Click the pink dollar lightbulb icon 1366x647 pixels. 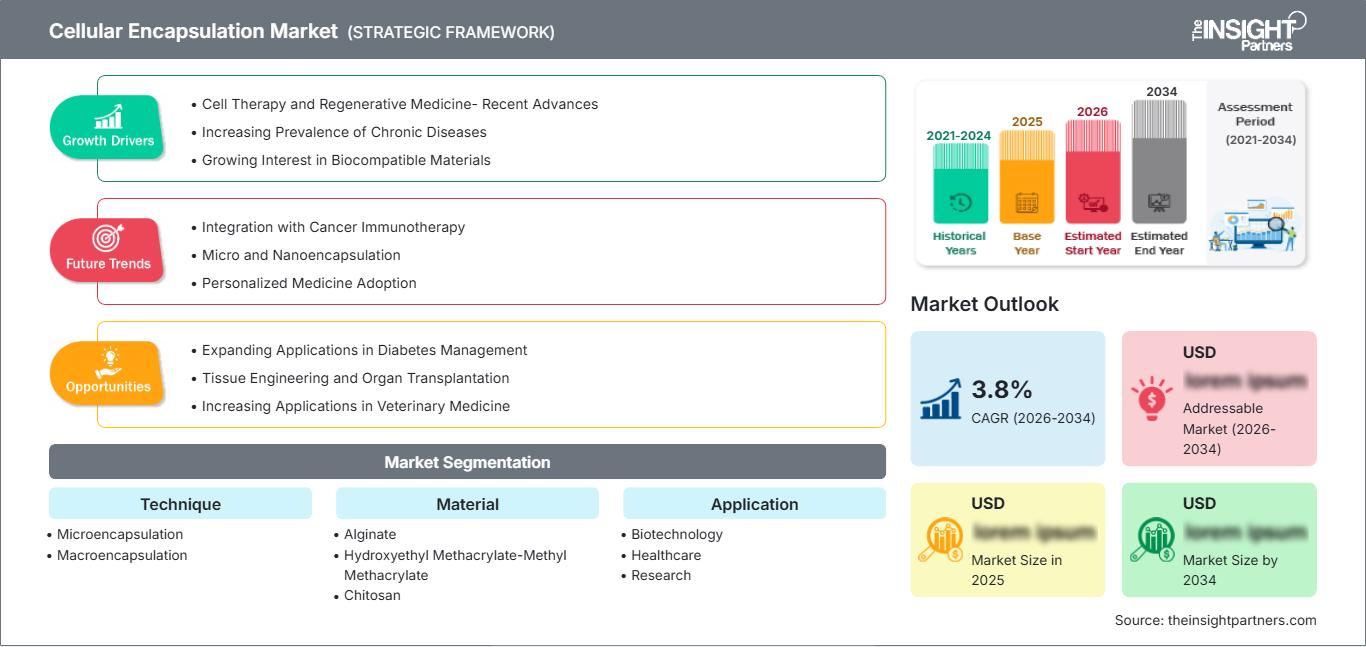pos(1152,398)
